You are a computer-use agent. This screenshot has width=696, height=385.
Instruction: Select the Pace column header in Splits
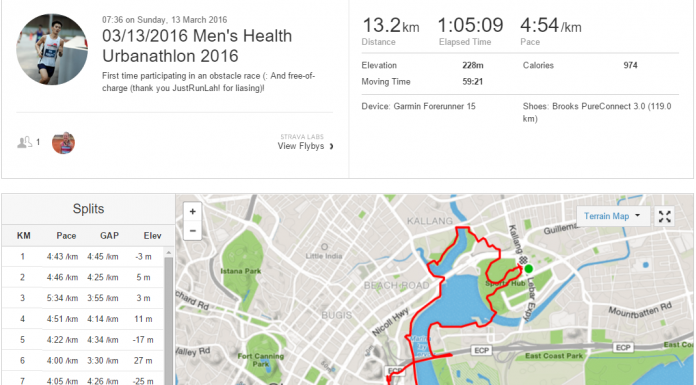(66, 236)
